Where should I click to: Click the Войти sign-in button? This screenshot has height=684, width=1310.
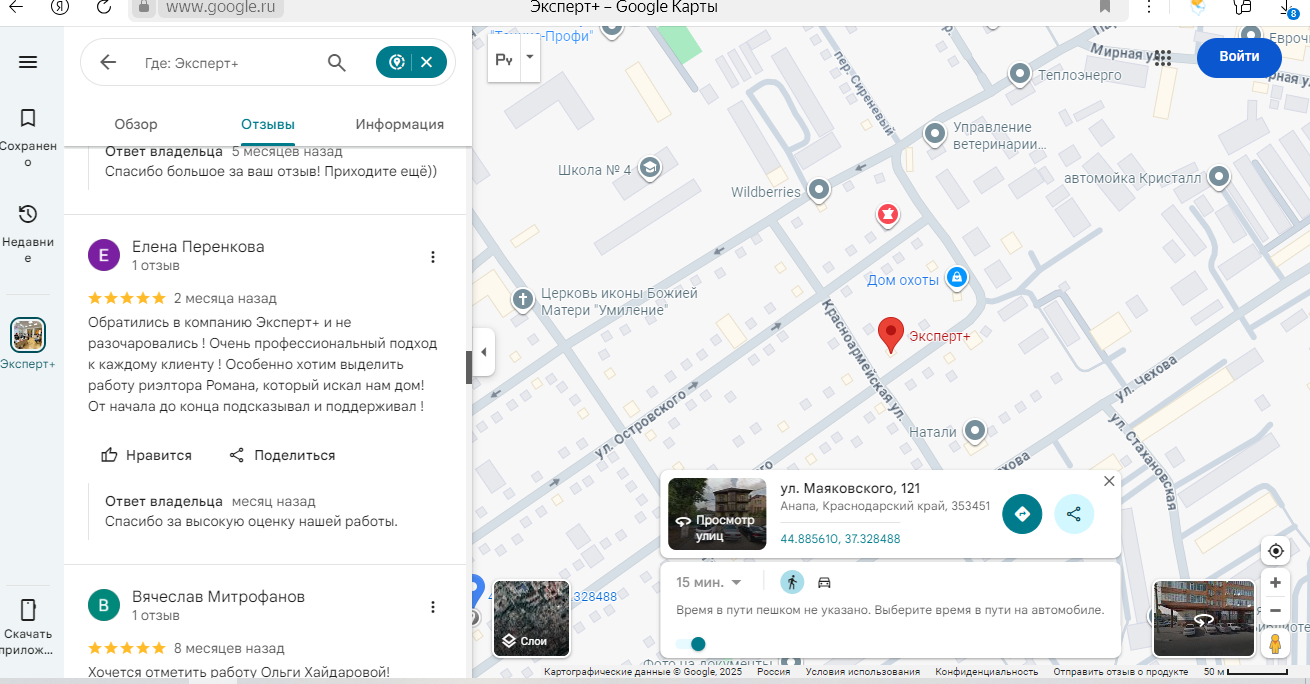click(1239, 57)
